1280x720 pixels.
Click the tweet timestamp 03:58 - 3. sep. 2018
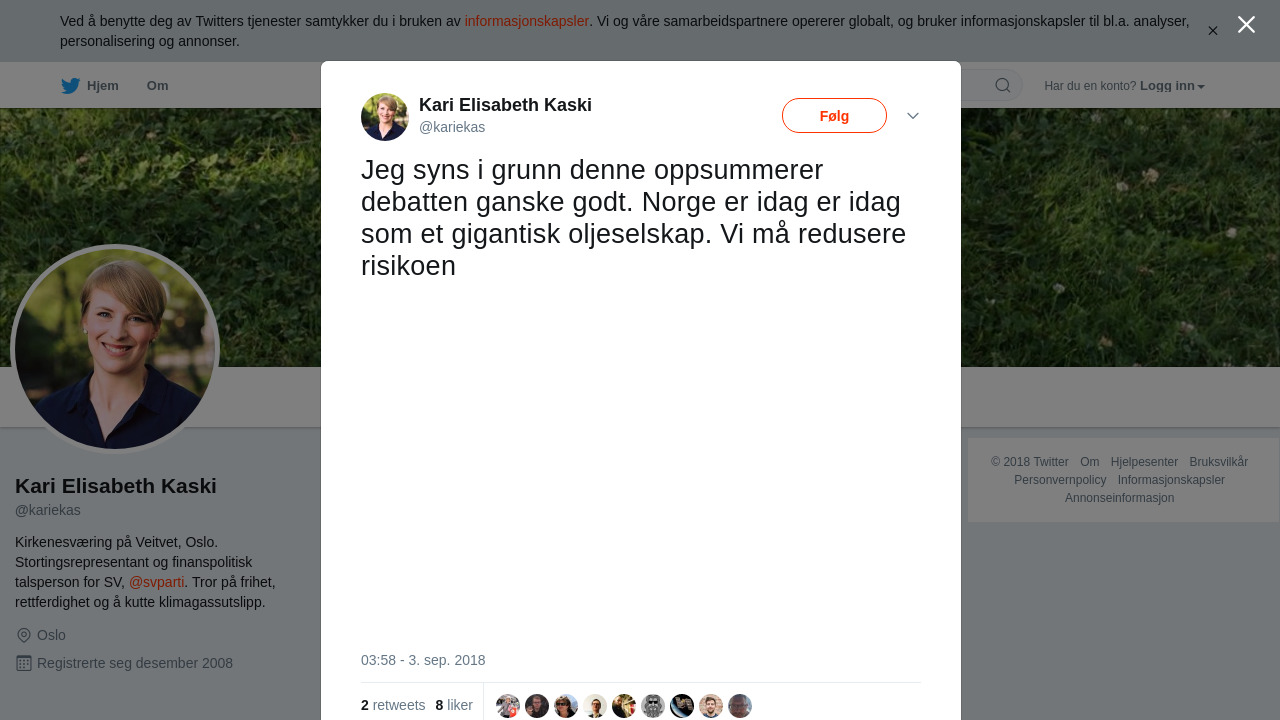423,660
